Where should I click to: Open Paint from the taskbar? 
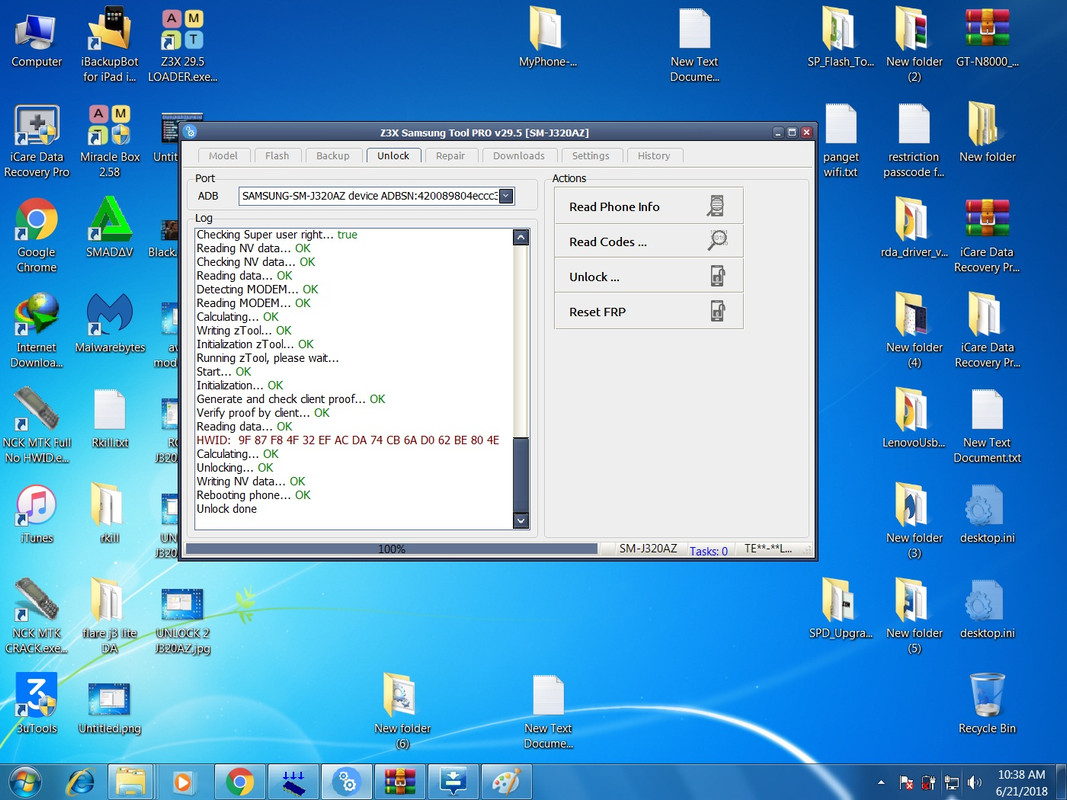coord(506,782)
